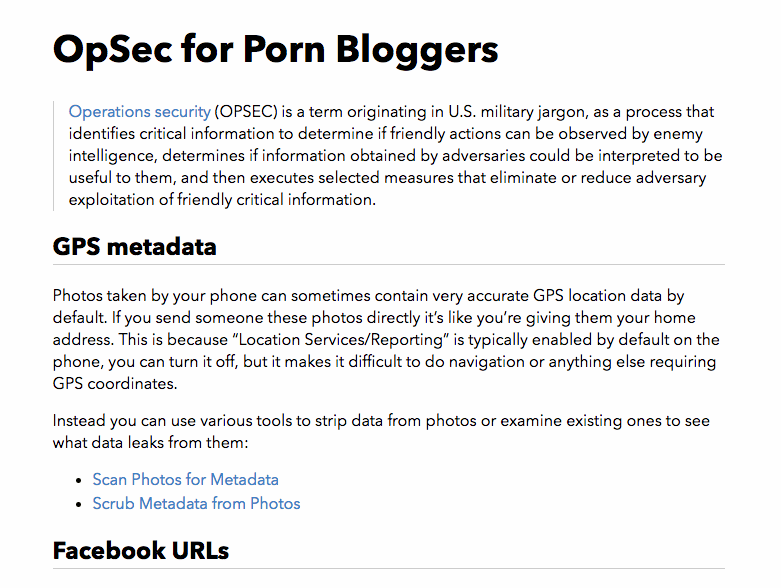Click the GPS metadata heading

coord(134,247)
